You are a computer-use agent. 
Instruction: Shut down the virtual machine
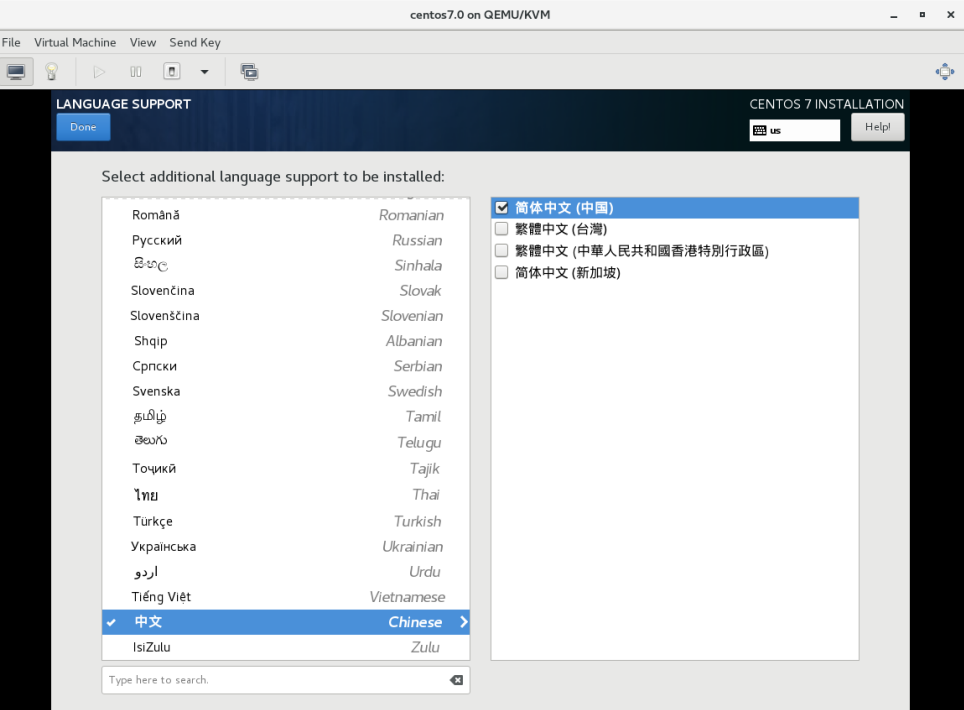point(172,72)
